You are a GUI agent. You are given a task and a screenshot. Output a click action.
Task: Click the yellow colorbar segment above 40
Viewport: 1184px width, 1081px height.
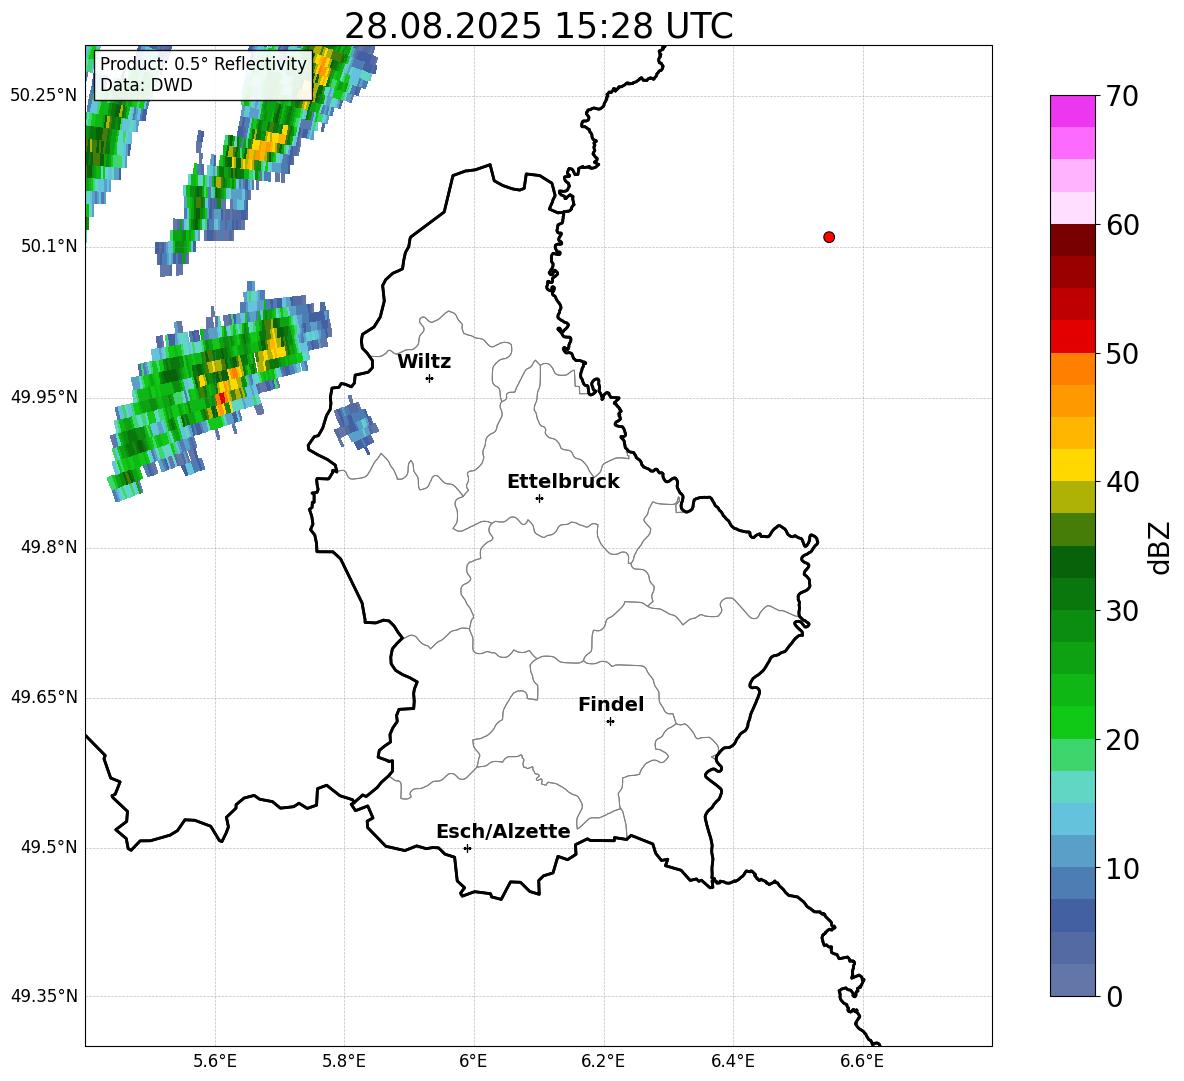tap(1072, 465)
